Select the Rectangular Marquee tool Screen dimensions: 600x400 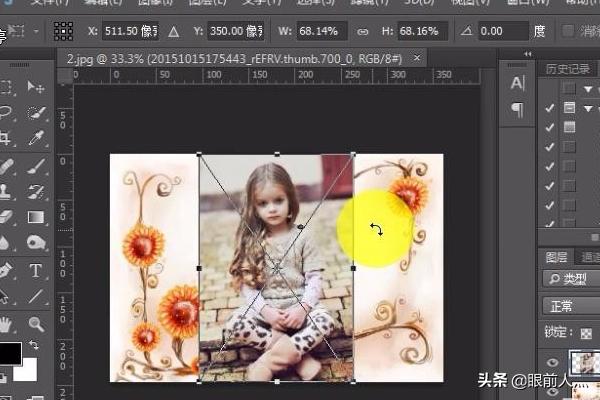click(x=5, y=88)
